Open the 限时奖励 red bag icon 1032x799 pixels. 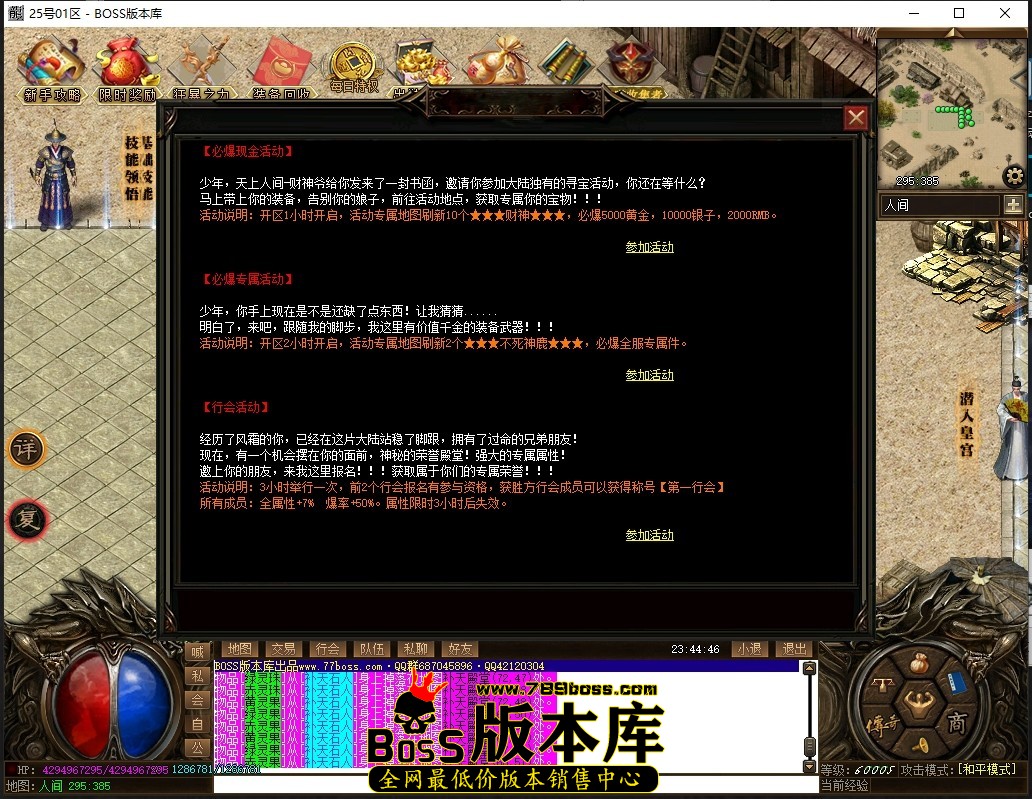(127, 68)
